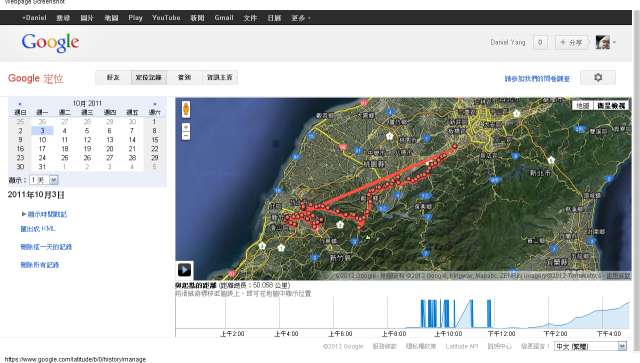Open YouTube in the top bar
The image size is (640, 363).
(166, 18)
